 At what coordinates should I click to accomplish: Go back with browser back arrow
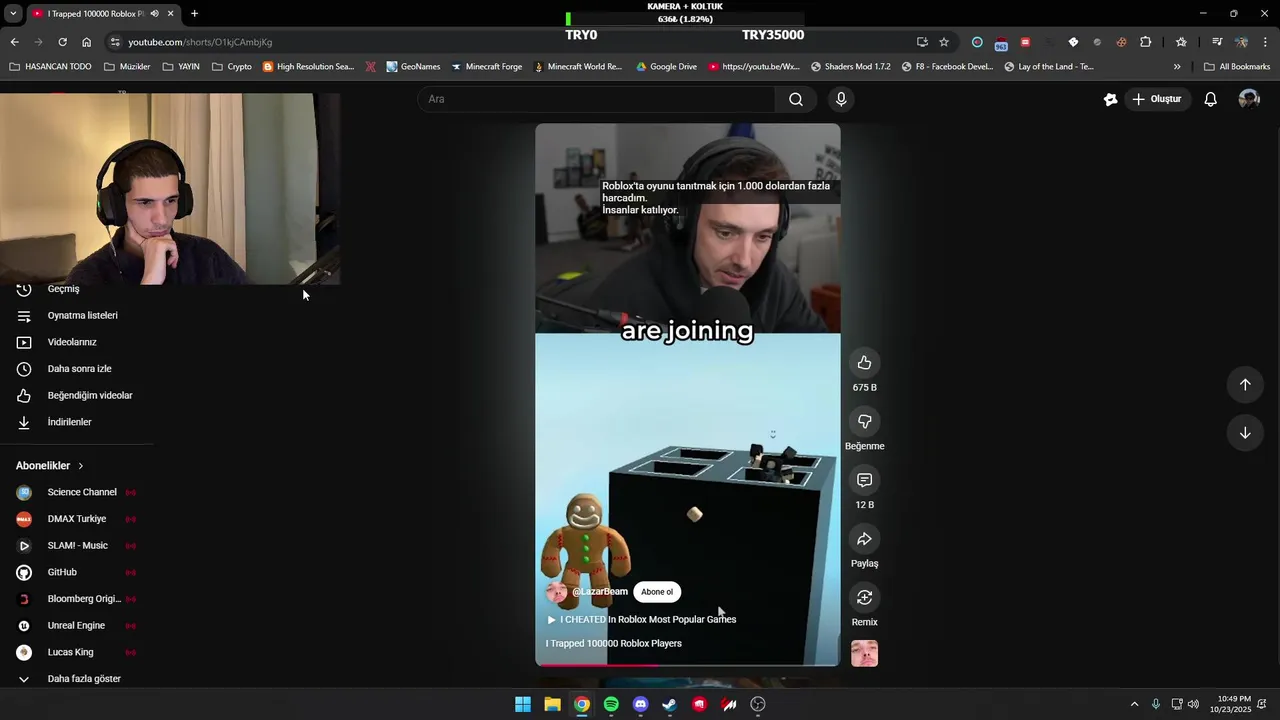14,42
